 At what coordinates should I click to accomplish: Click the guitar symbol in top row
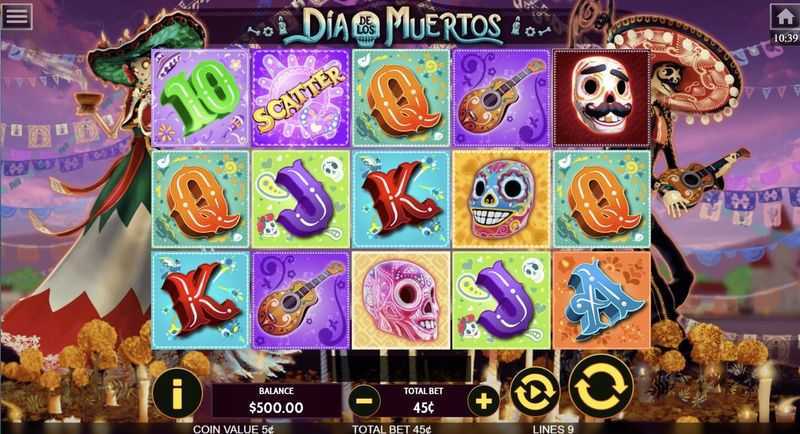(x=501, y=98)
